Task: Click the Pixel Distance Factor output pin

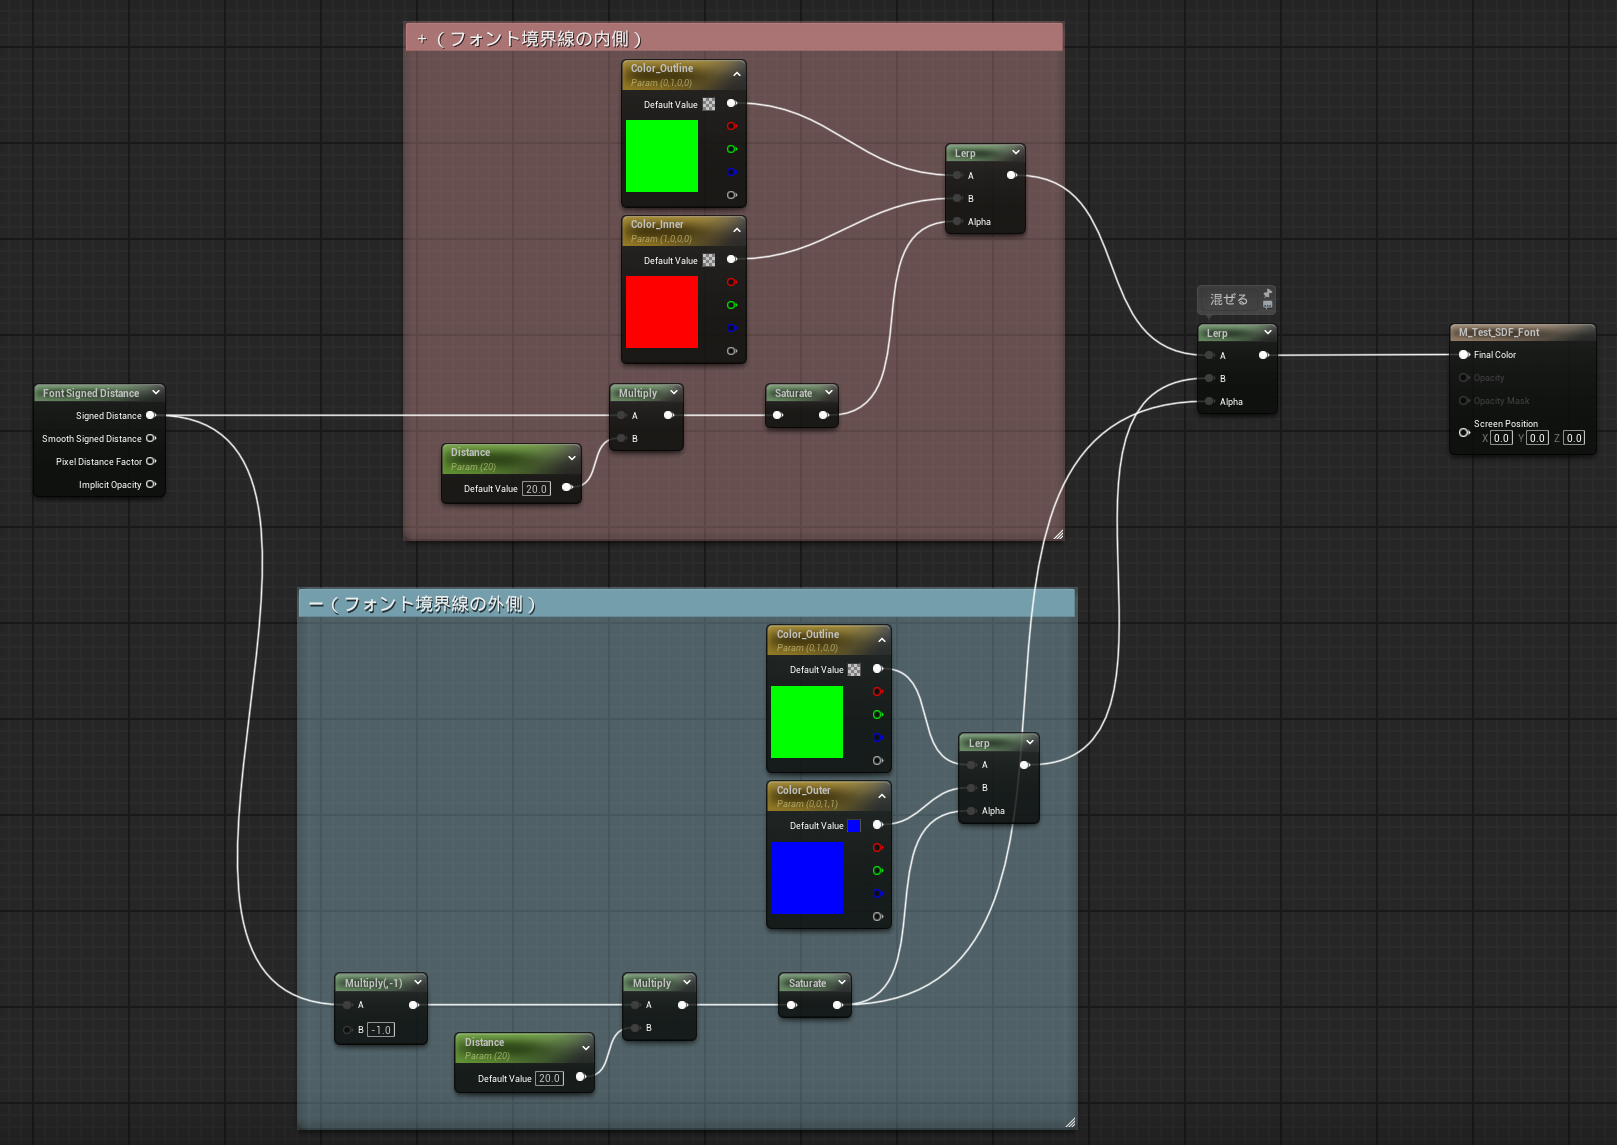Action: (151, 461)
